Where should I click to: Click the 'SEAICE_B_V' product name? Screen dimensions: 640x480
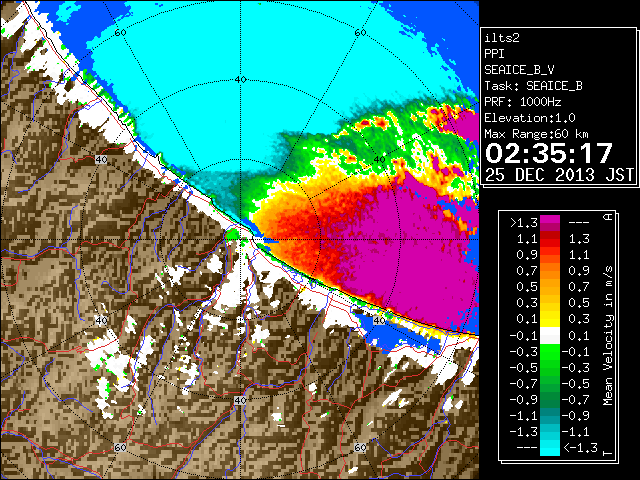[x=519, y=70]
